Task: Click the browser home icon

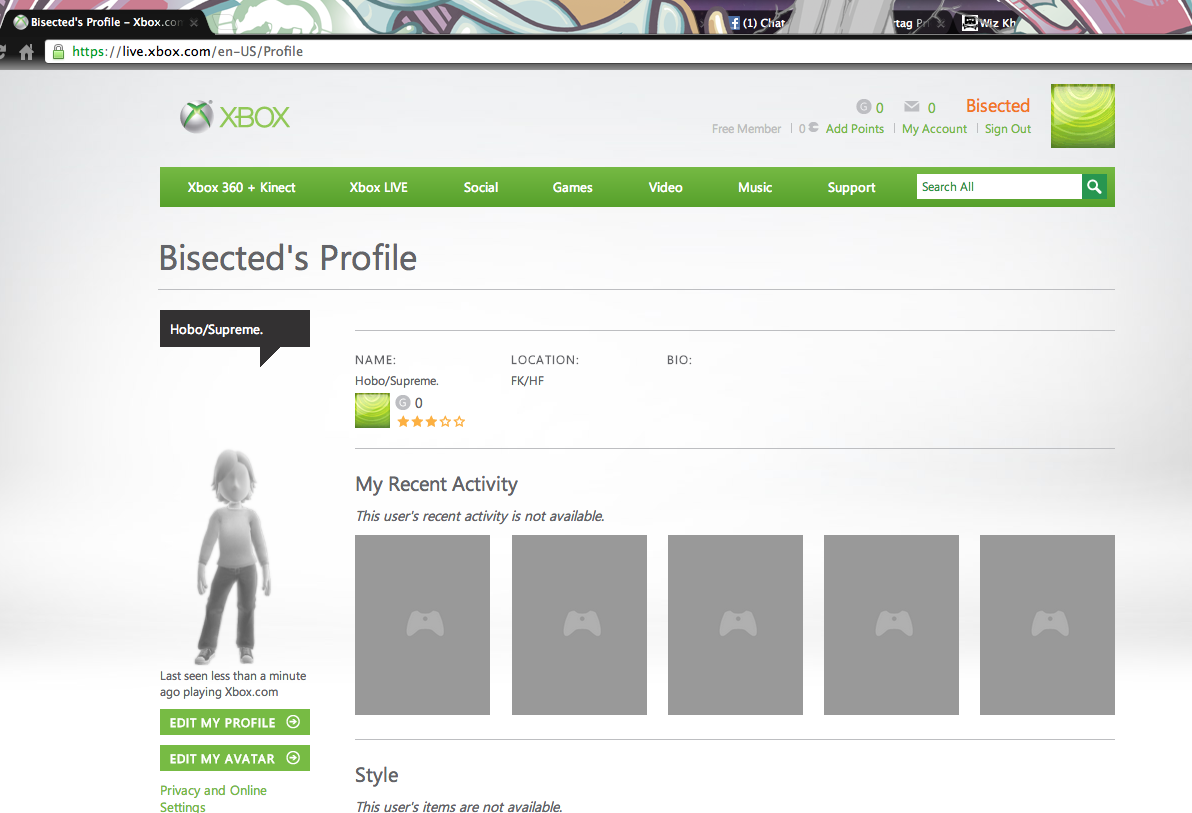Action: 27,52
